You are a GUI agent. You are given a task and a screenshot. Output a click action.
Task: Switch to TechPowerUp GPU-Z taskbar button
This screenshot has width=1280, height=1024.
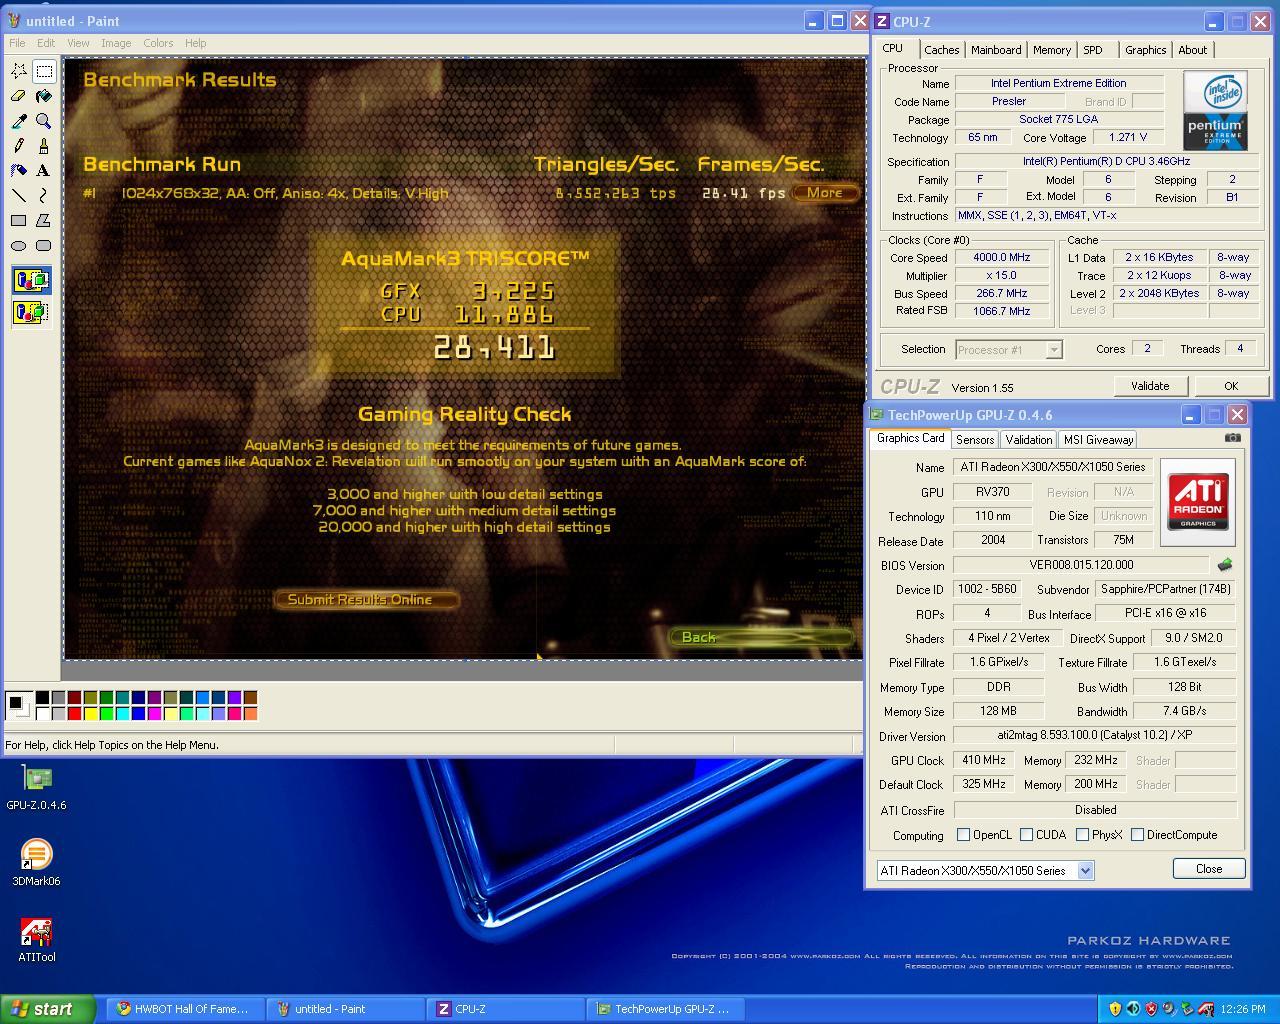[665, 1009]
